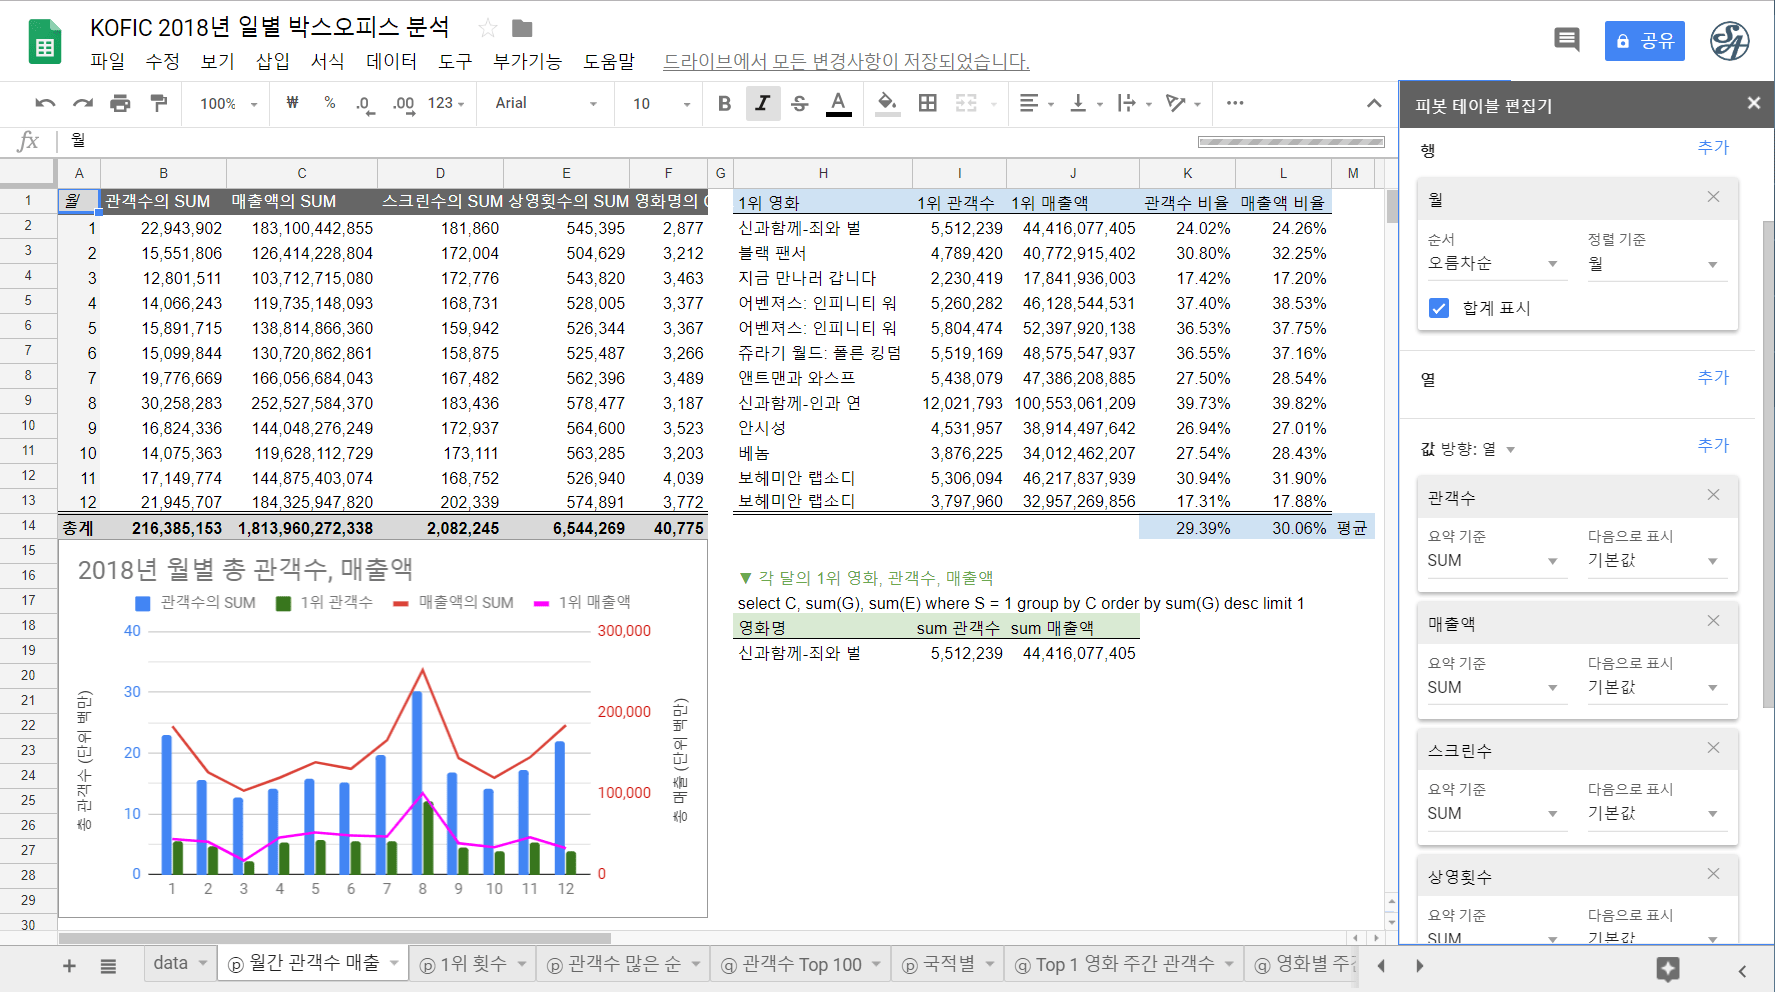This screenshot has width=1775, height=992.
Task: Star this spreadsheet document
Action: (x=487, y=27)
